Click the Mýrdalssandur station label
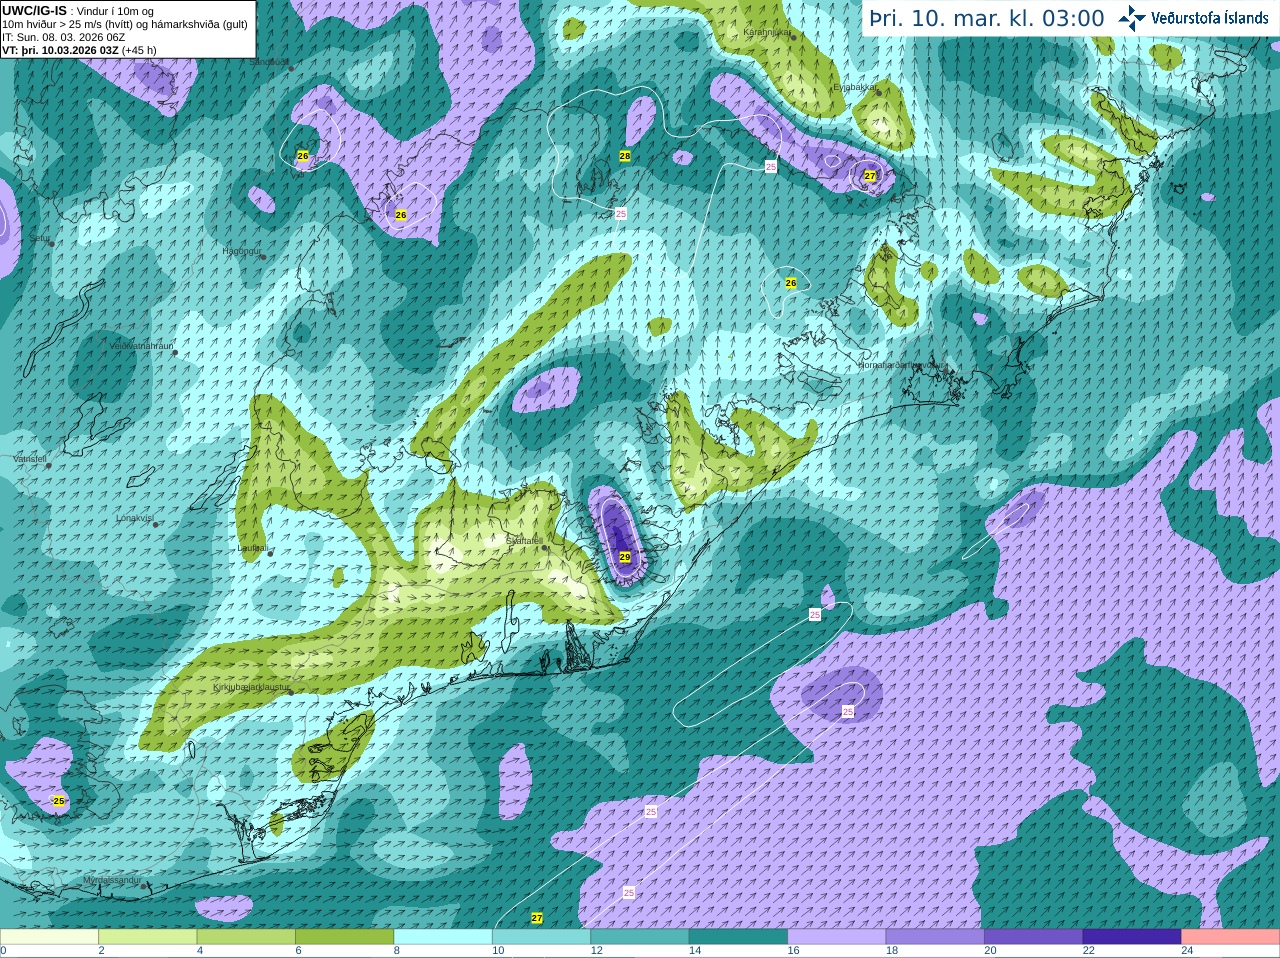 tap(112, 880)
